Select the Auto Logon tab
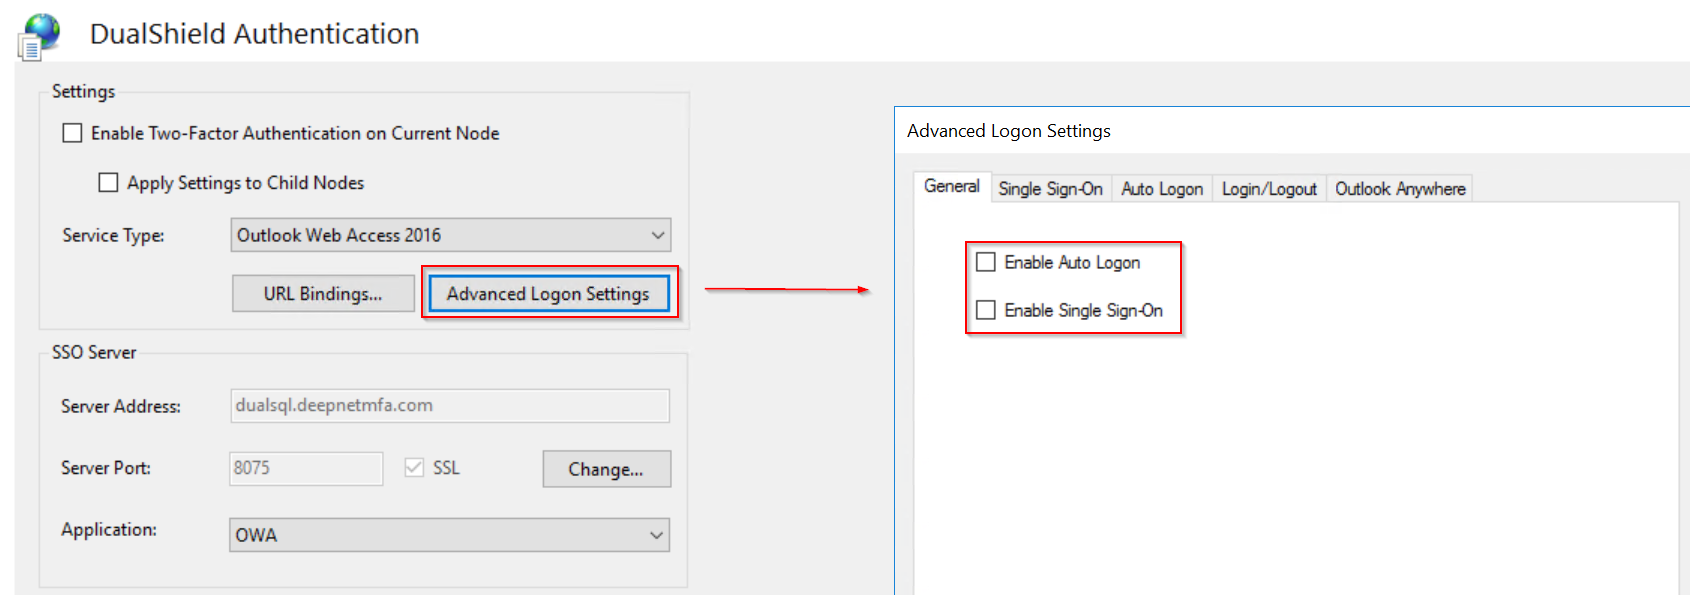This screenshot has height=595, width=1690. [1162, 189]
